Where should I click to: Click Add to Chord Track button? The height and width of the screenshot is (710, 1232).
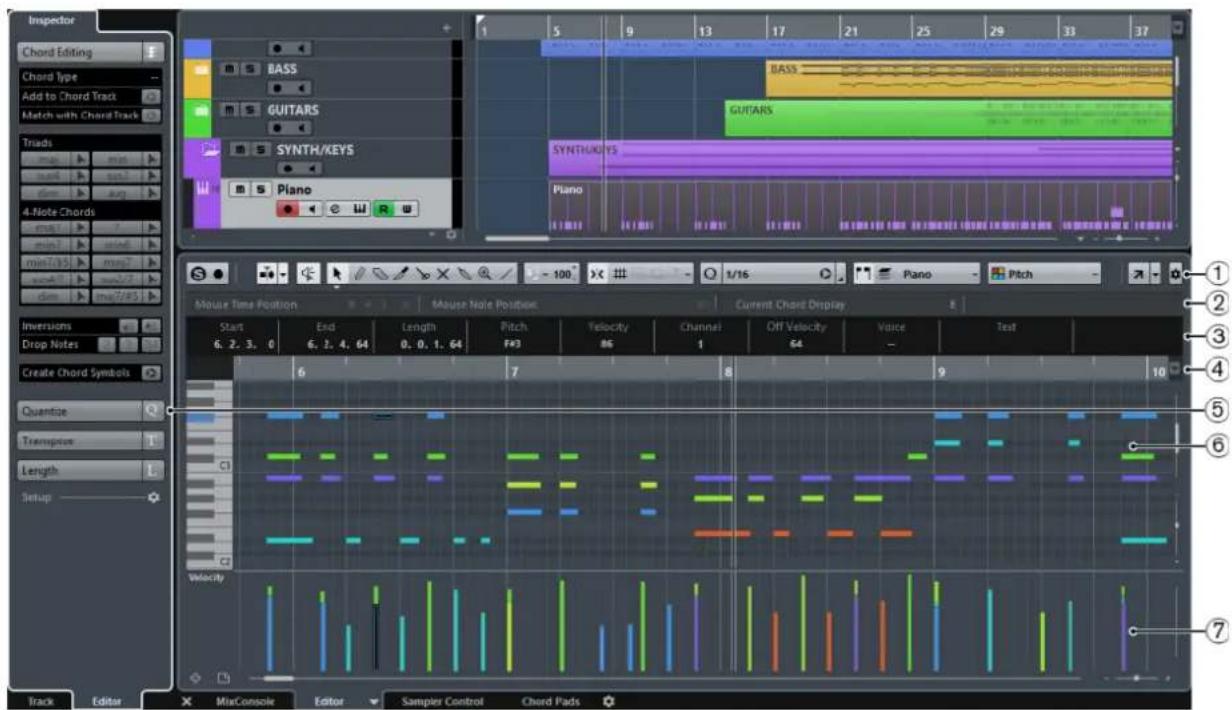[x=151, y=97]
